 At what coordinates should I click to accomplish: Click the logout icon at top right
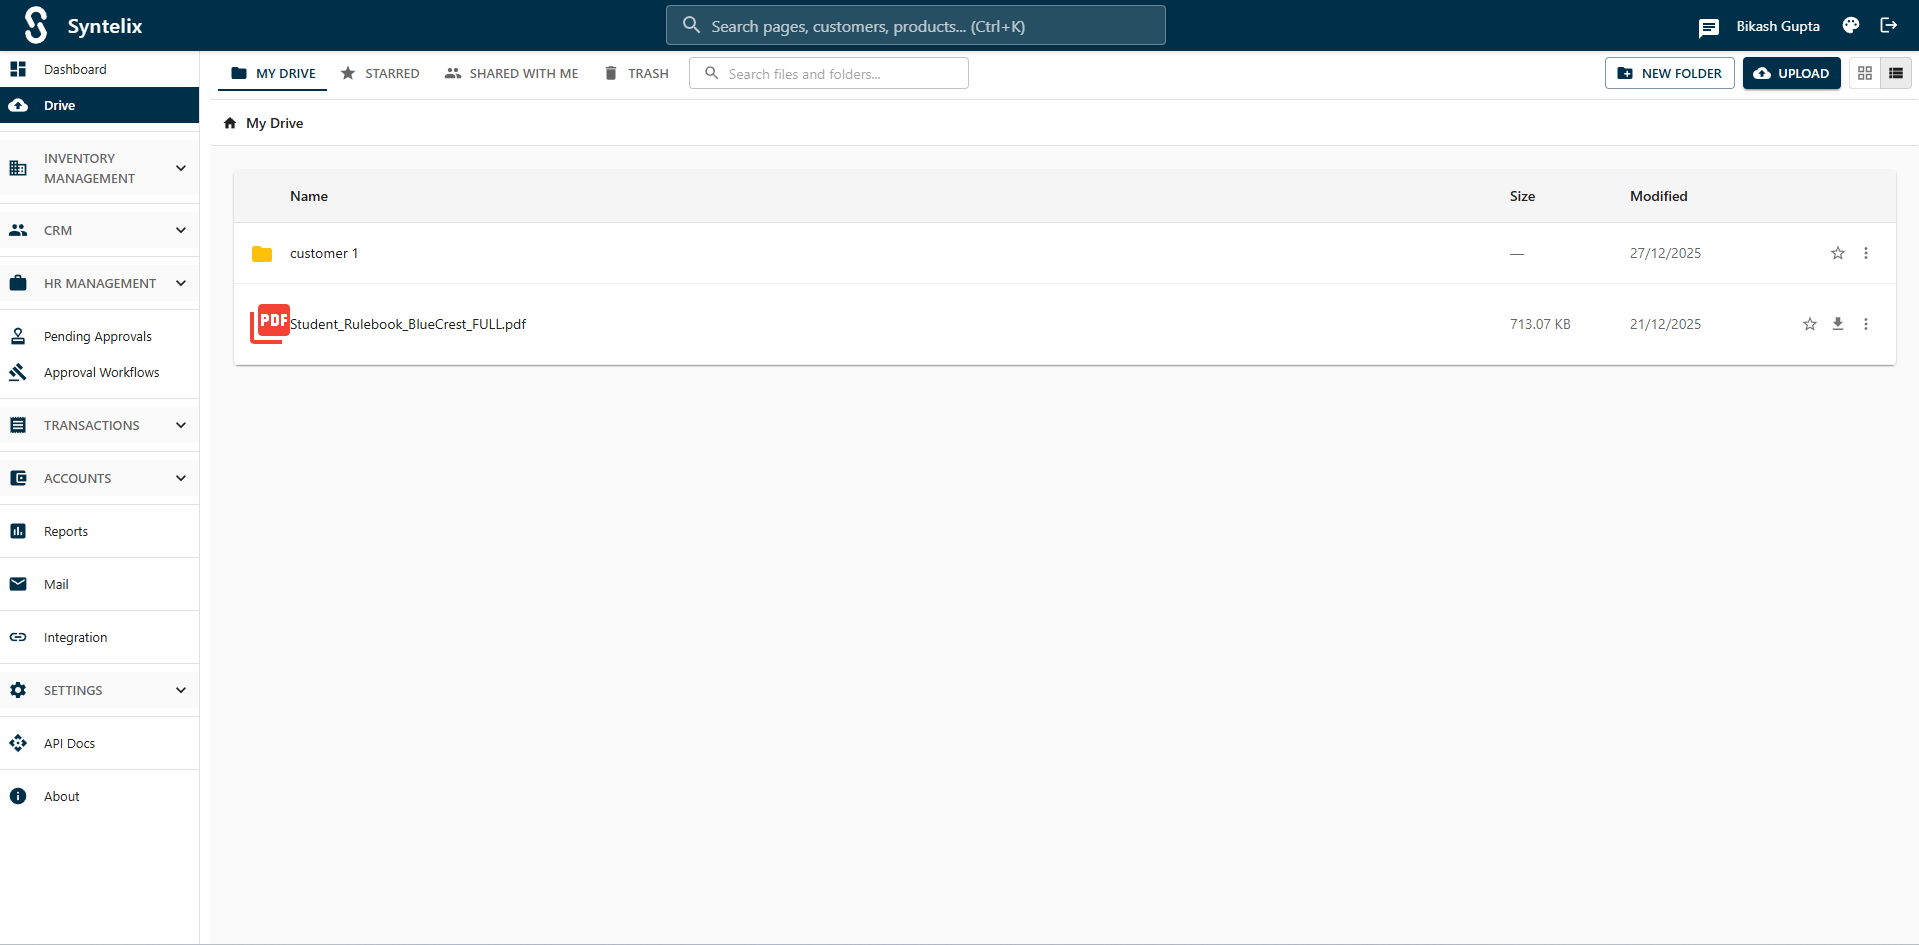1888,25
